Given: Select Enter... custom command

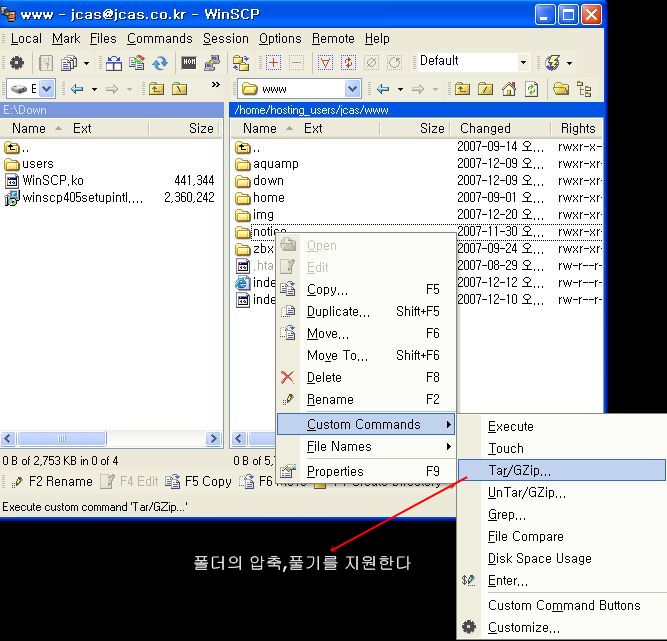Looking at the screenshot, I should tap(562, 581).
